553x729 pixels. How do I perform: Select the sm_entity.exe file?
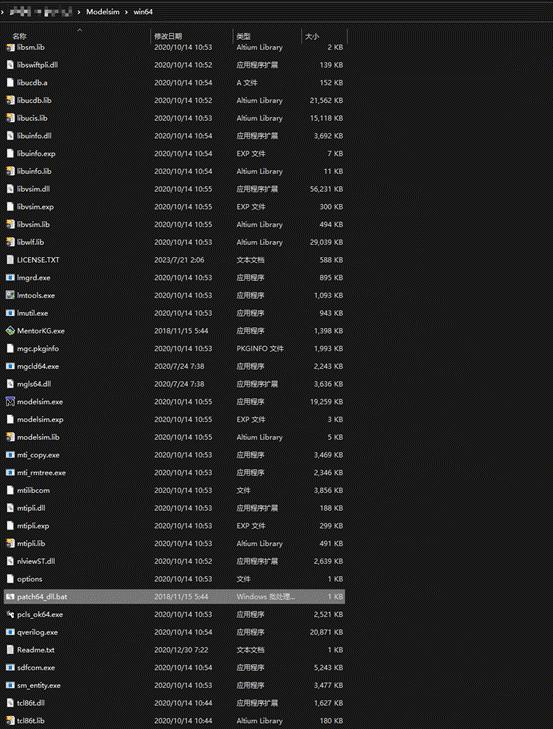click(174, 685)
